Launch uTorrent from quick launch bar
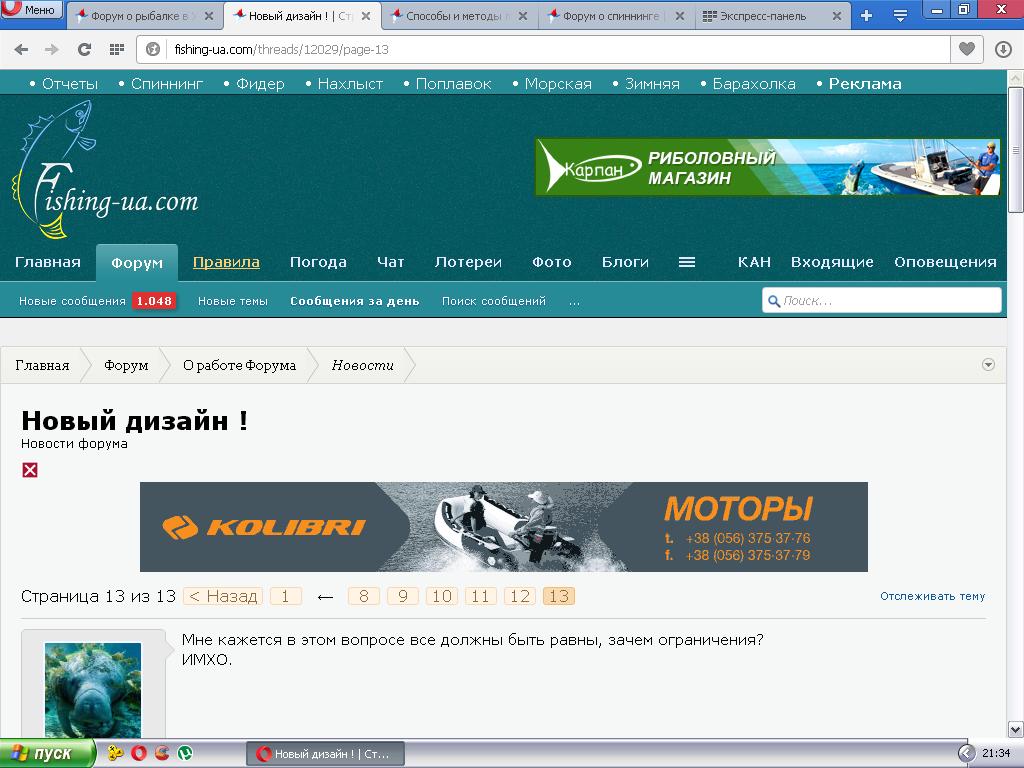Screen dimensions: 1024x768 click(x=184, y=753)
